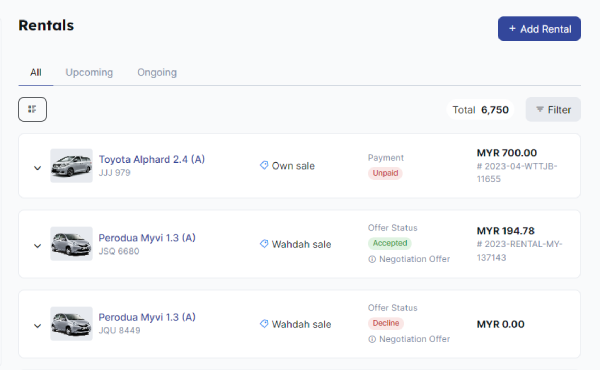The height and width of the screenshot is (370, 600).
Task: Click info icon next to Accepted Negotiation Offer
Action: (x=372, y=259)
